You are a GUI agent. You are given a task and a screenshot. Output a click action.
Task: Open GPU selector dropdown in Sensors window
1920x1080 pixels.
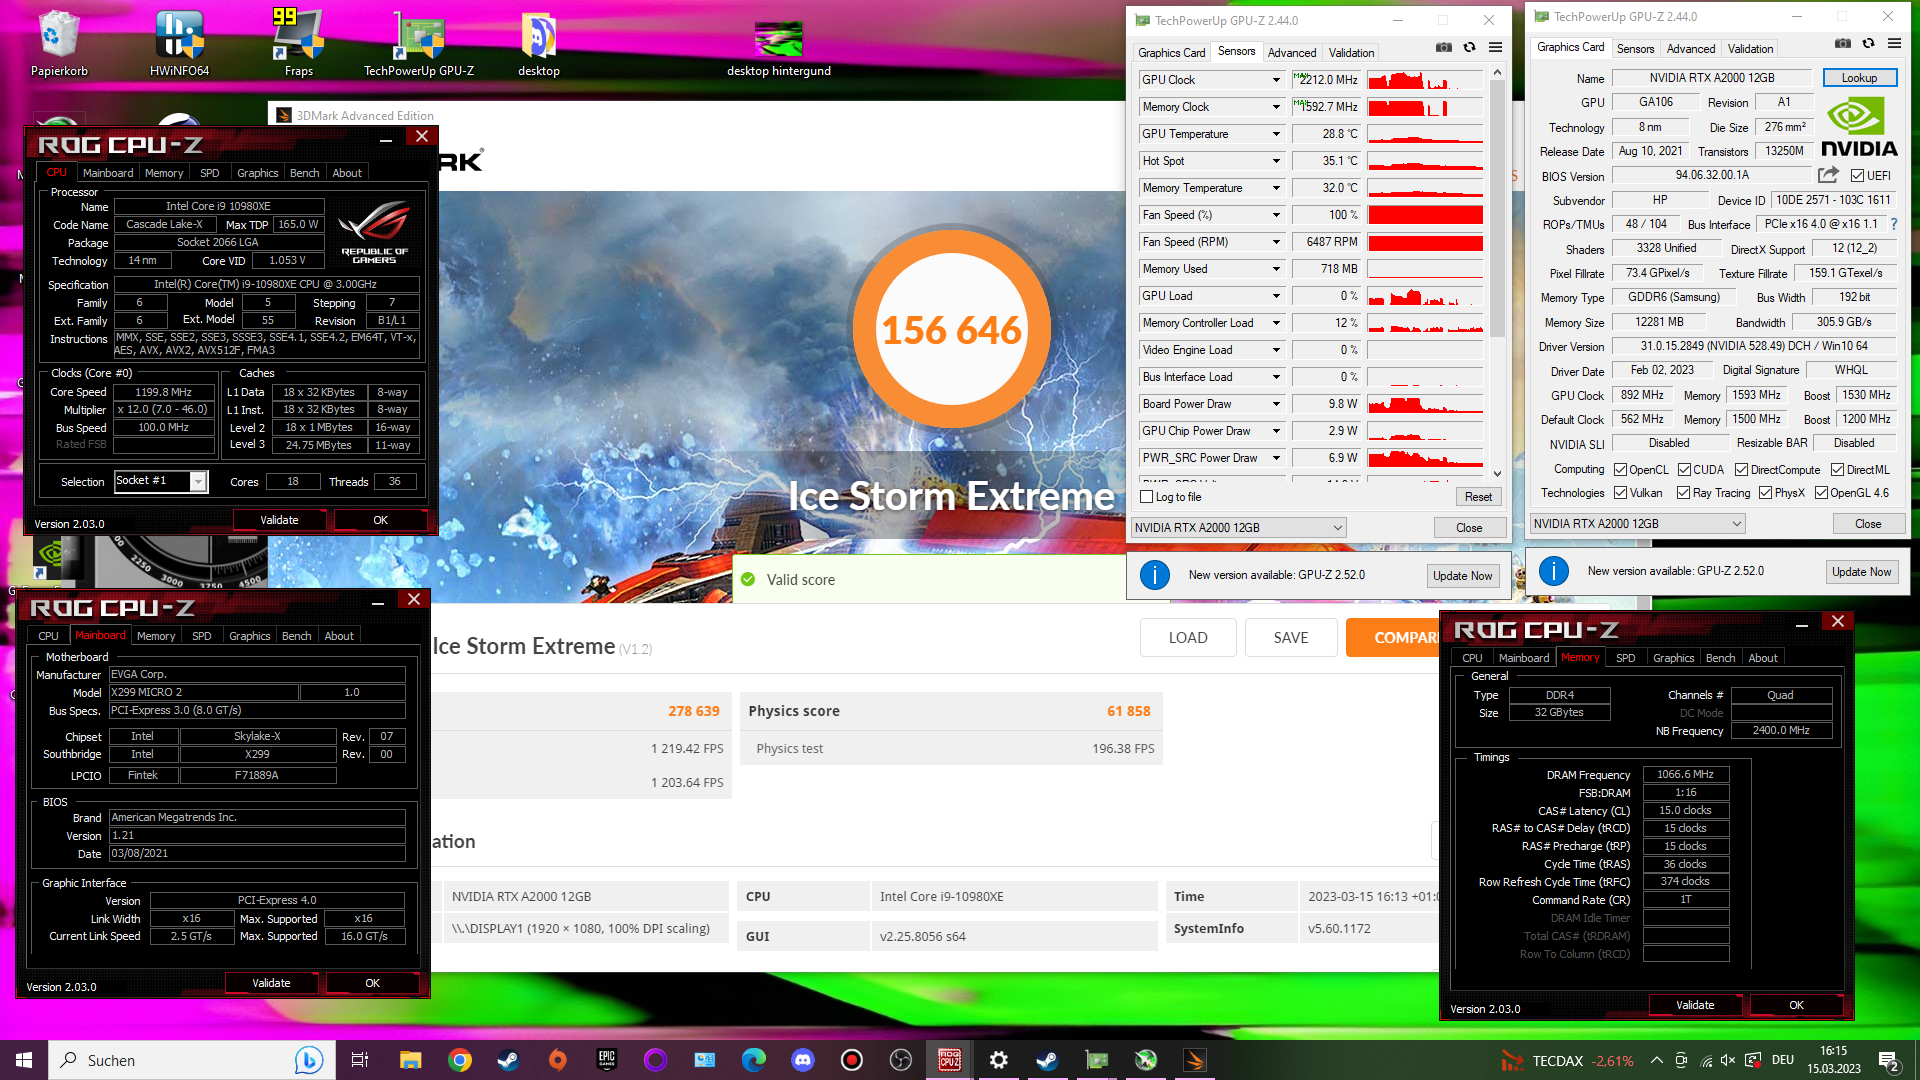(x=1239, y=528)
